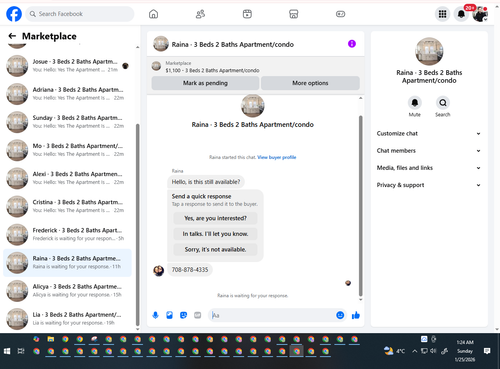Click the 708-878-4335 message bubble
The image size is (500, 369).
pos(190,270)
